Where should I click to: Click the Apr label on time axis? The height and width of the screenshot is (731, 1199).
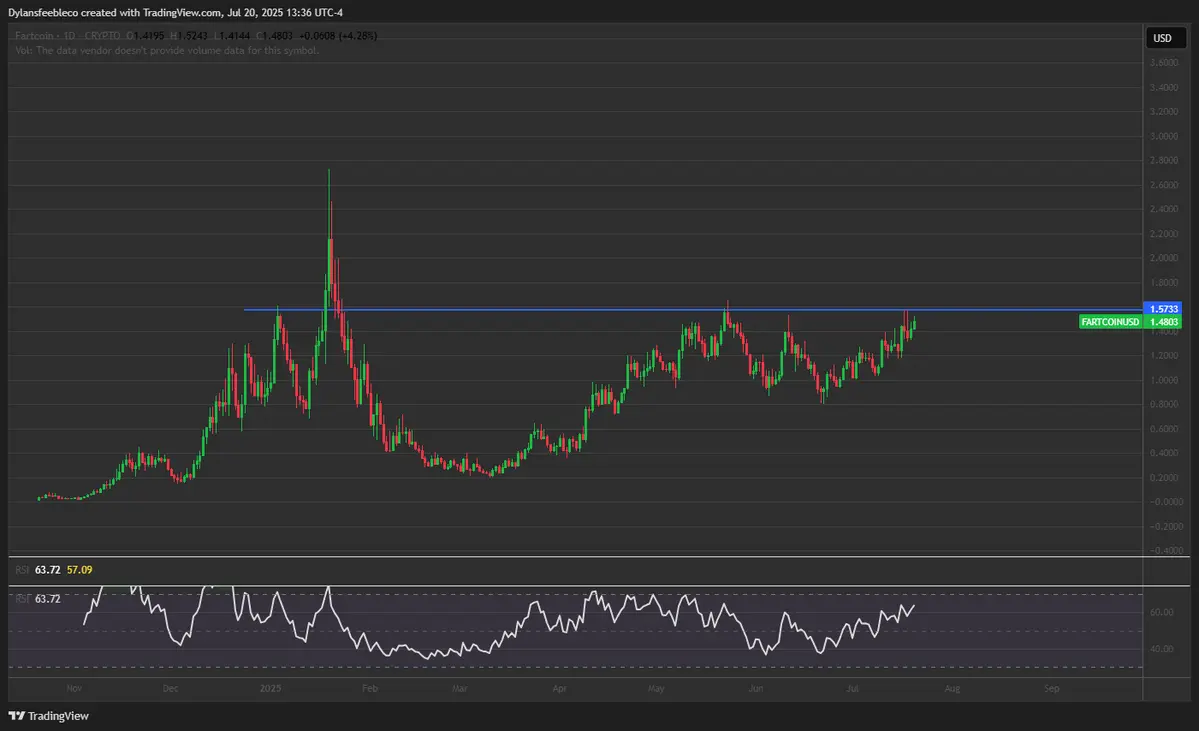click(560, 688)
